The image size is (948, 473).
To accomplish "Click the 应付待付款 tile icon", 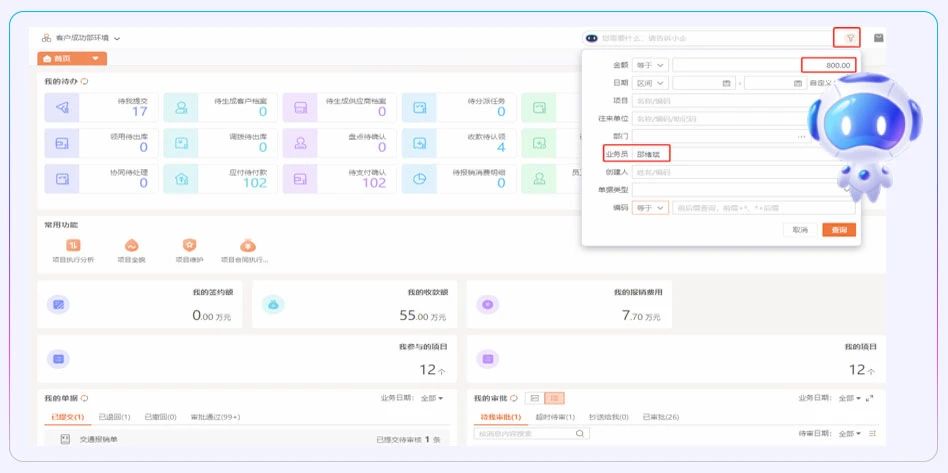I will point(181,179).
